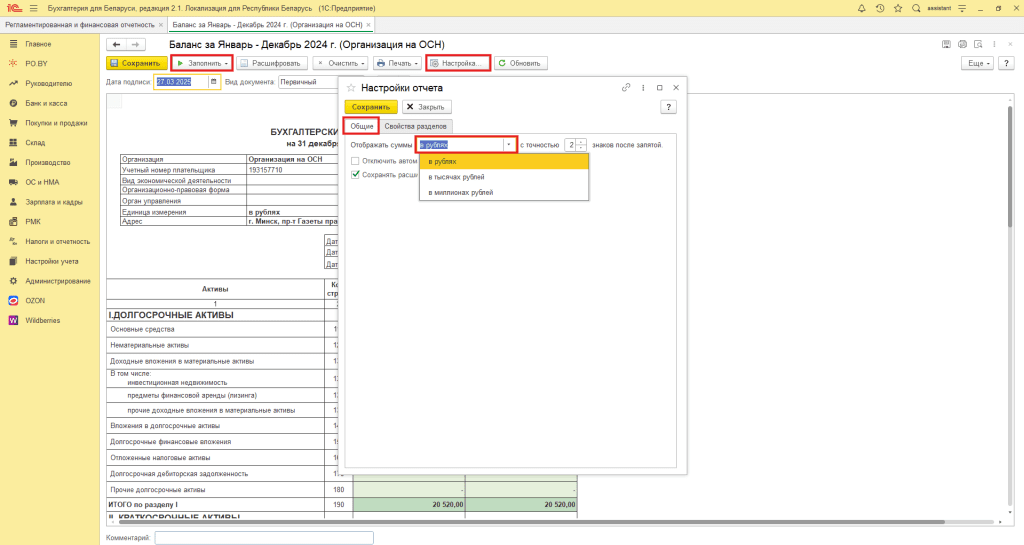Add Настройки отчета dialog to favorites
This screenshot has height=545, width=1024.
pos(351,87)
